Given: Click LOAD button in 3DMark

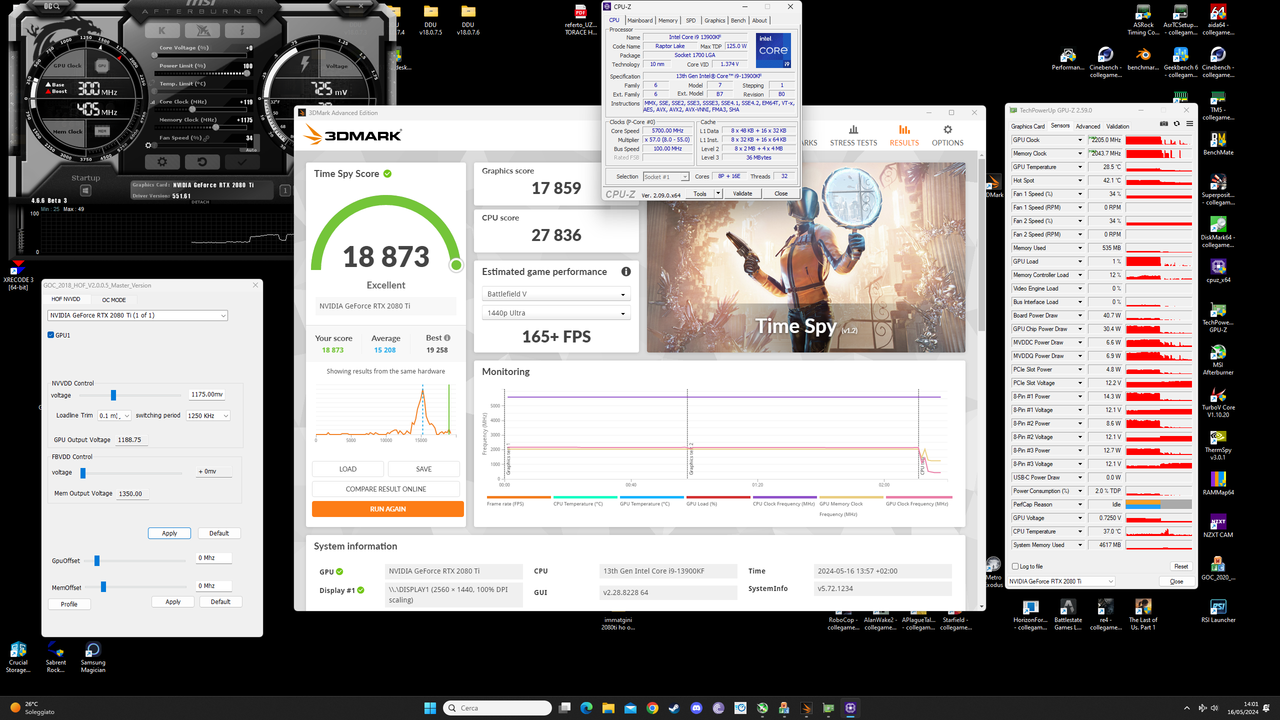Looking at the screenshot, I should (x=348, y=468).
